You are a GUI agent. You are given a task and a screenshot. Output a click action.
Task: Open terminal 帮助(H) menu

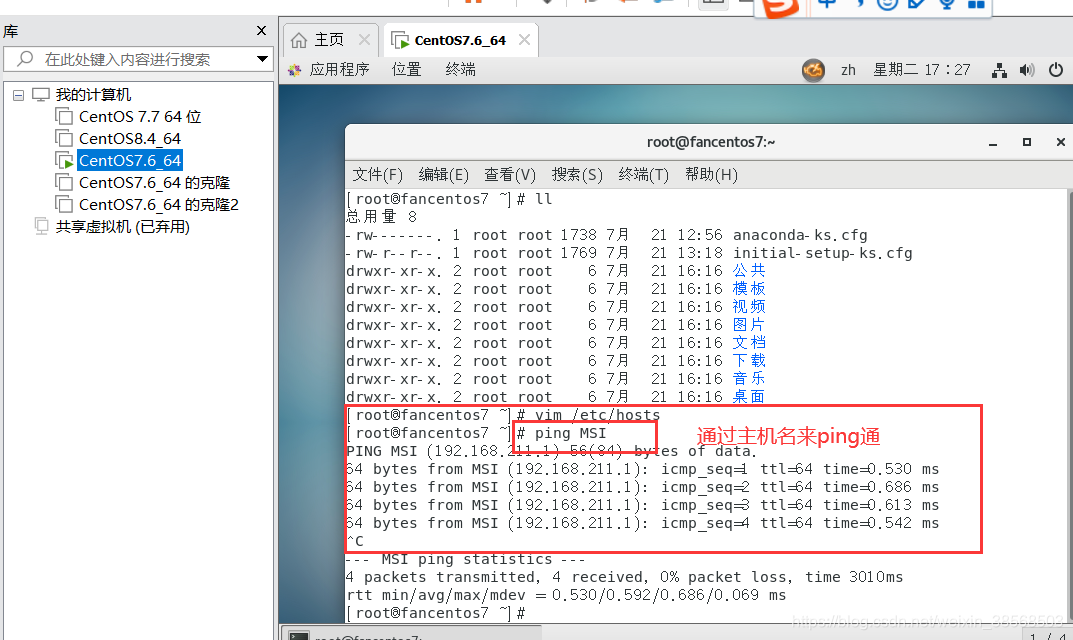click(x=711, y=175)
